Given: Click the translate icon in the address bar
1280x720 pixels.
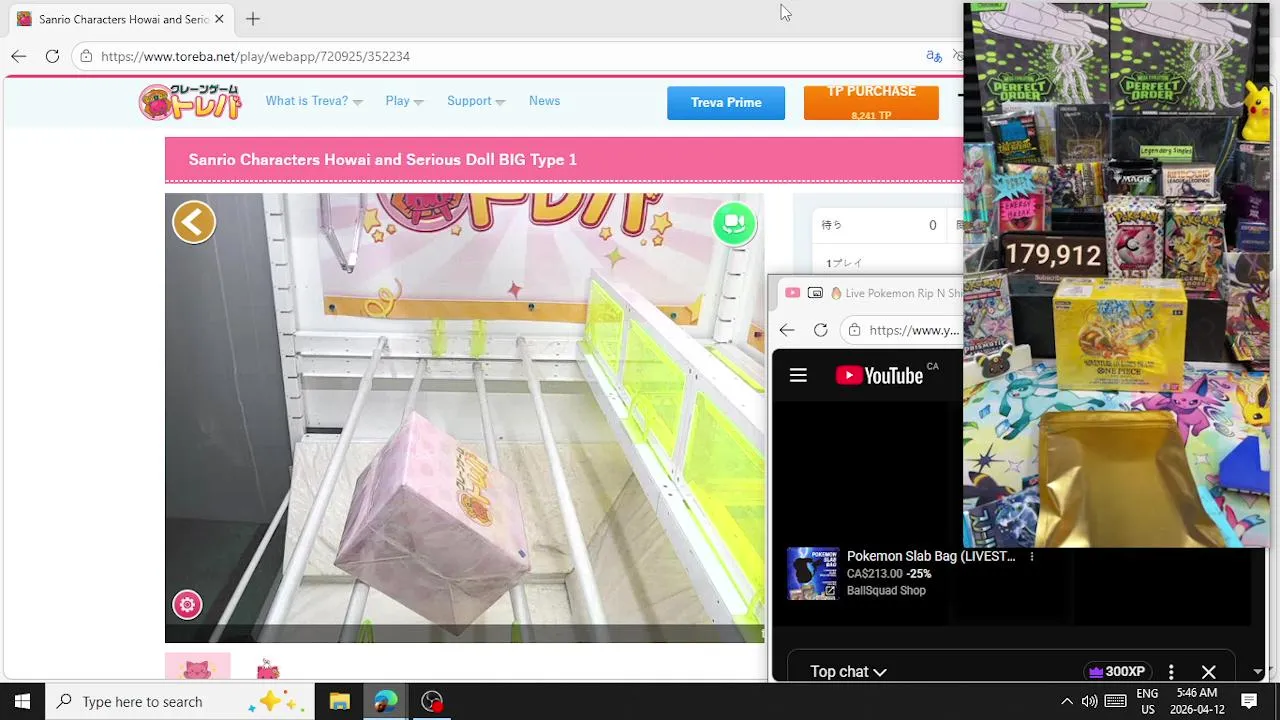Looking at the screenshot, I should click(x=934, y=56).
